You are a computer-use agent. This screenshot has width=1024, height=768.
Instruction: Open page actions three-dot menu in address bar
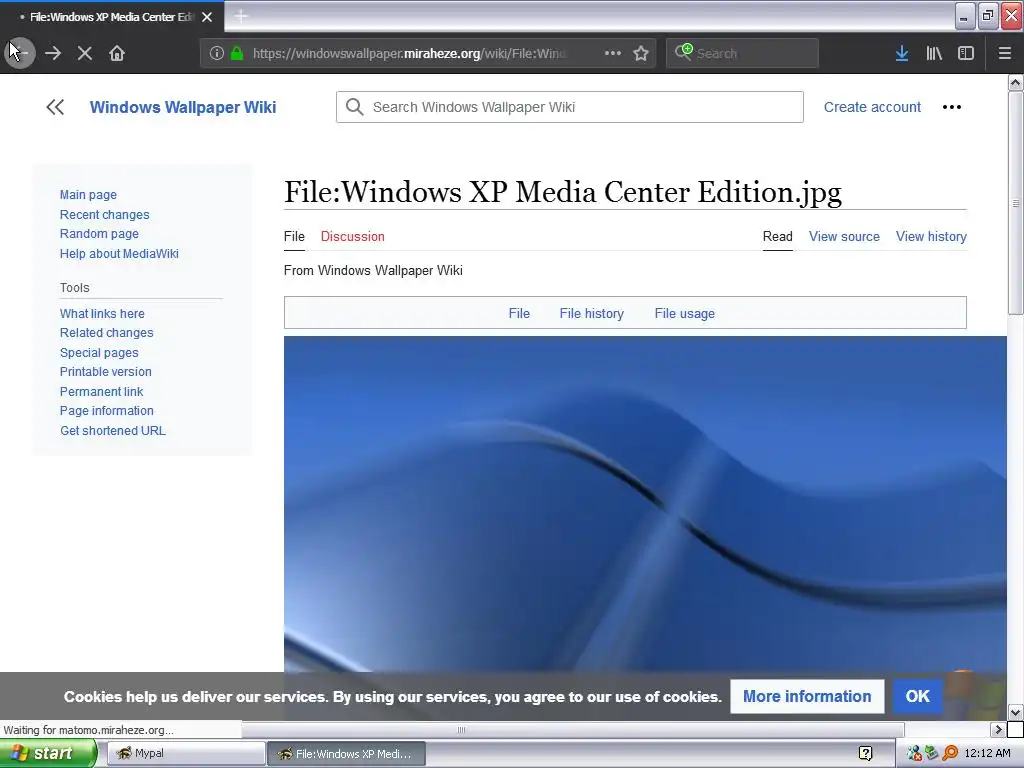click(x=613, y=53)
